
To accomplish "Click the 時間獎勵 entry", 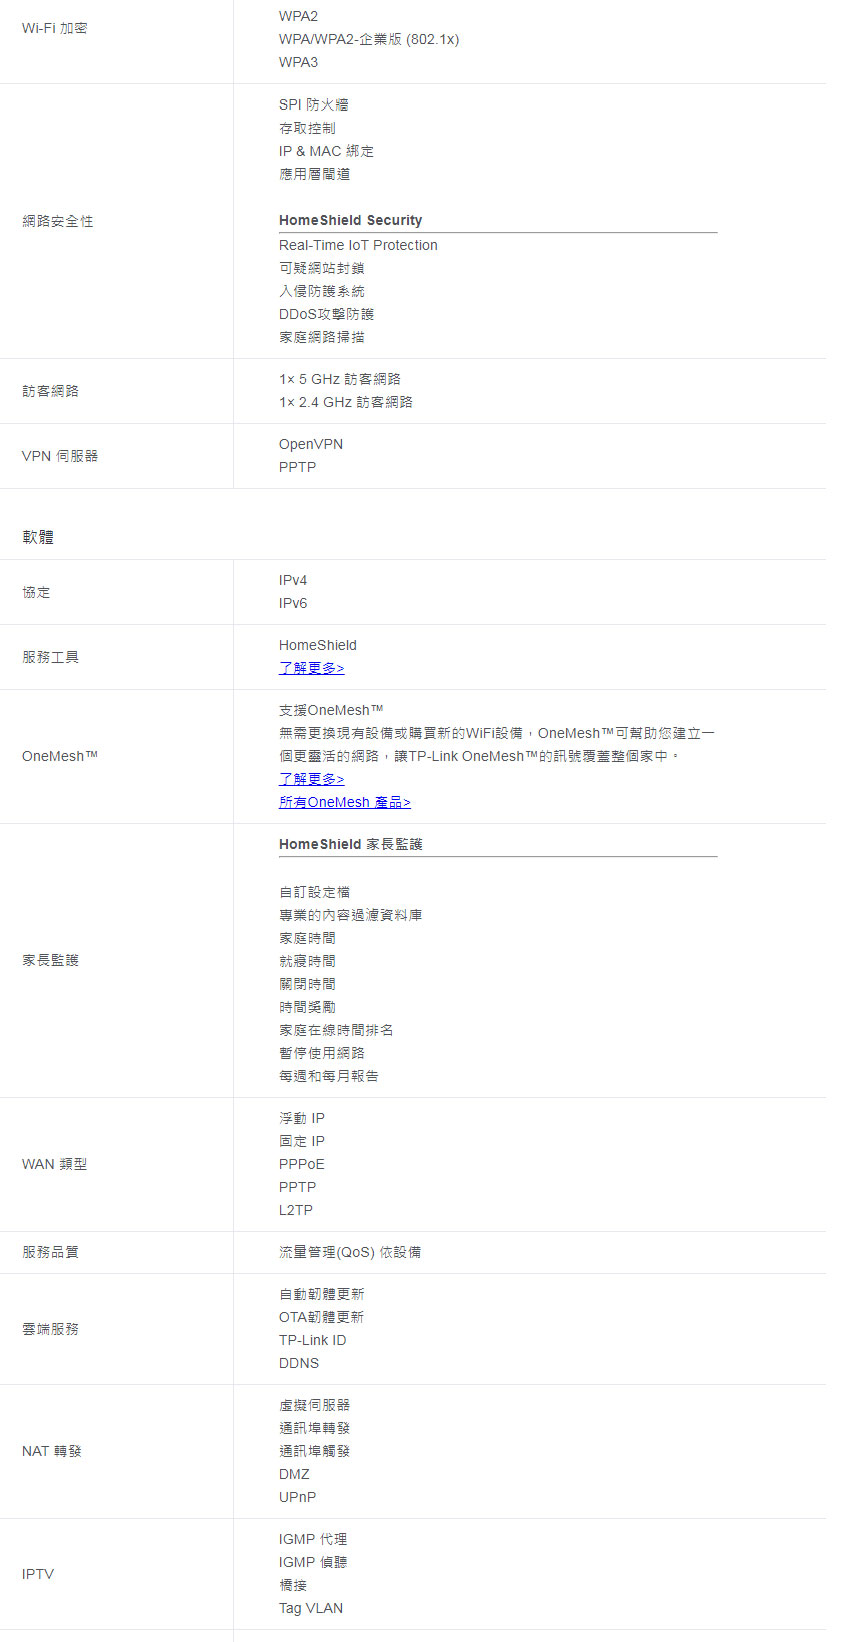I will (307, 1007).
